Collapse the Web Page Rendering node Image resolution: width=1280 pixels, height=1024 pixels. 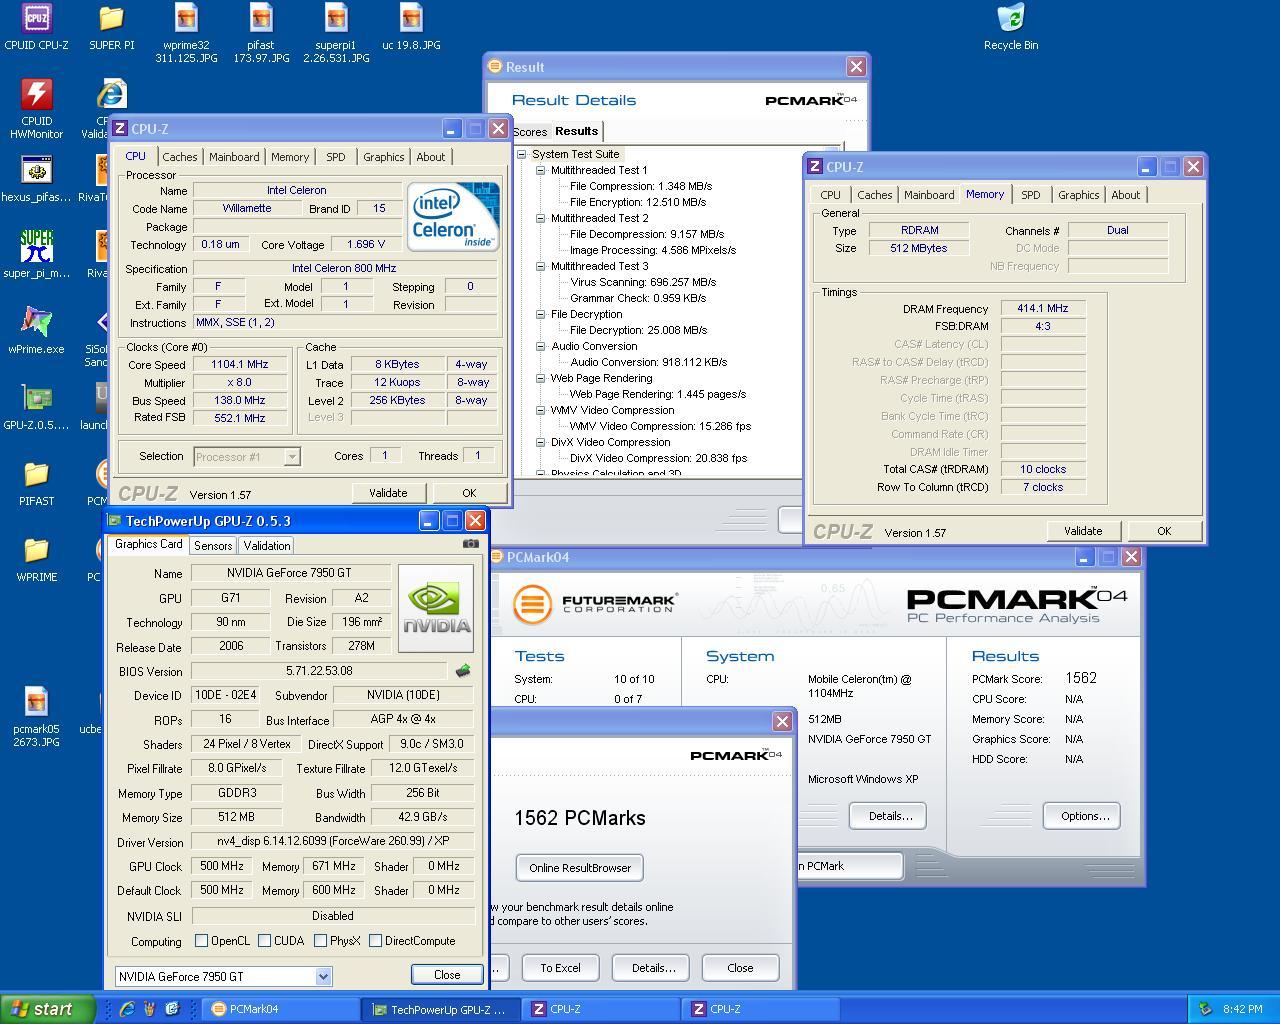click(541, 378)
